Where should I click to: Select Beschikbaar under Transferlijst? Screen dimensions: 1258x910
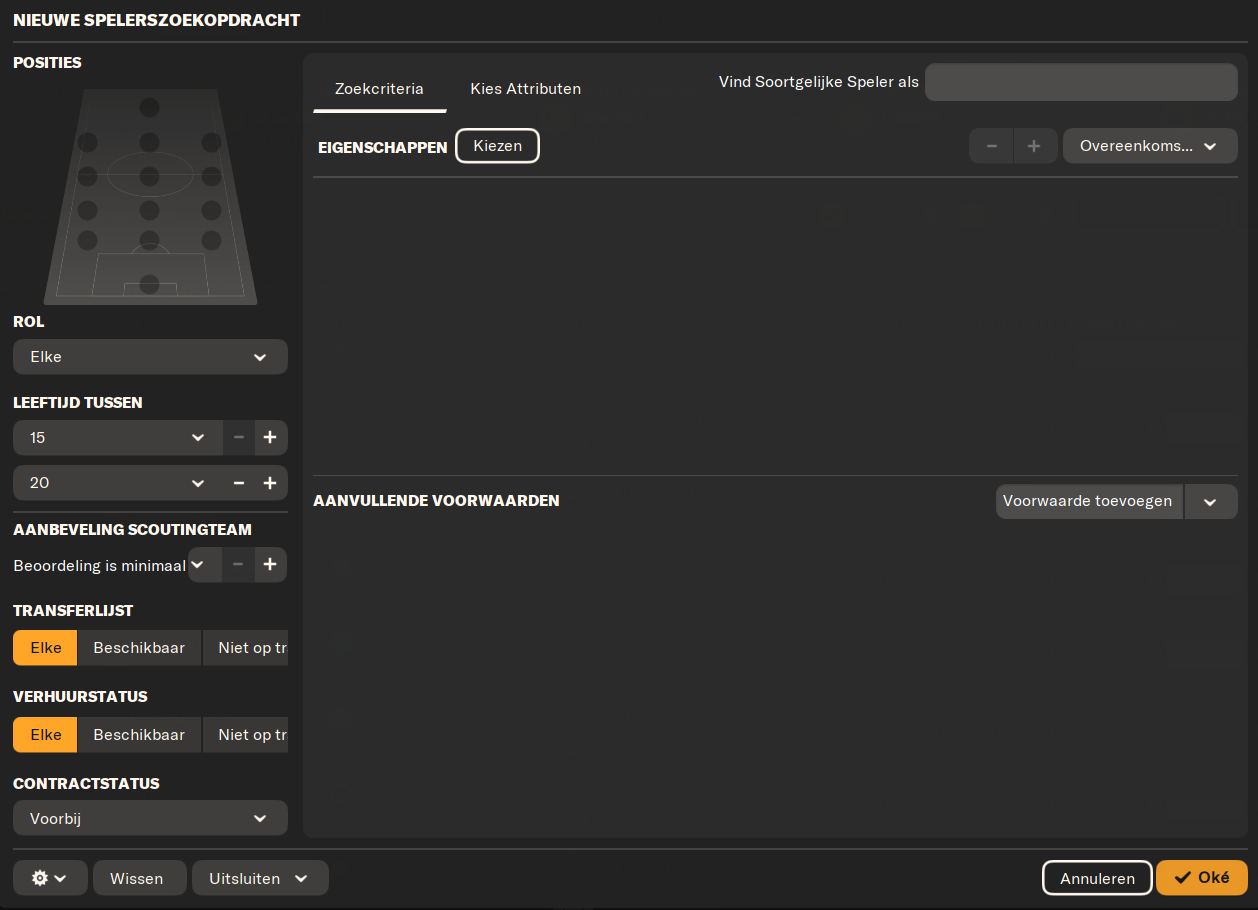point(139,648)
